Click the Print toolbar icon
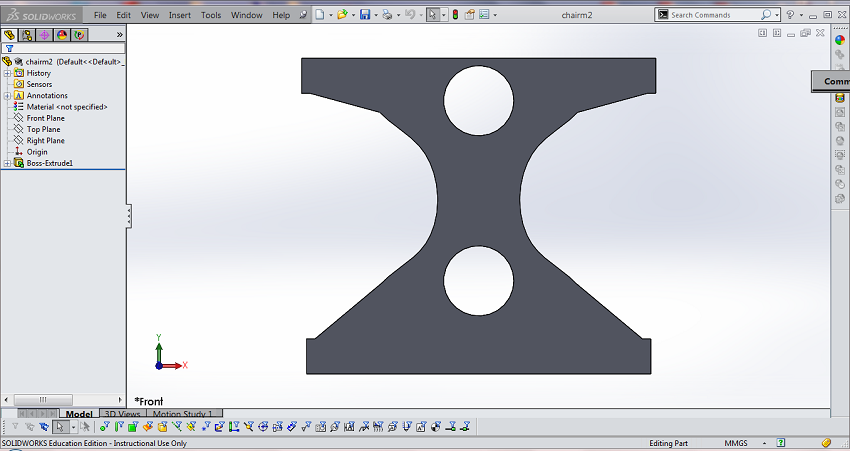Image resolution: width=850 pixels, height=451 pixels. click(387, 15)
